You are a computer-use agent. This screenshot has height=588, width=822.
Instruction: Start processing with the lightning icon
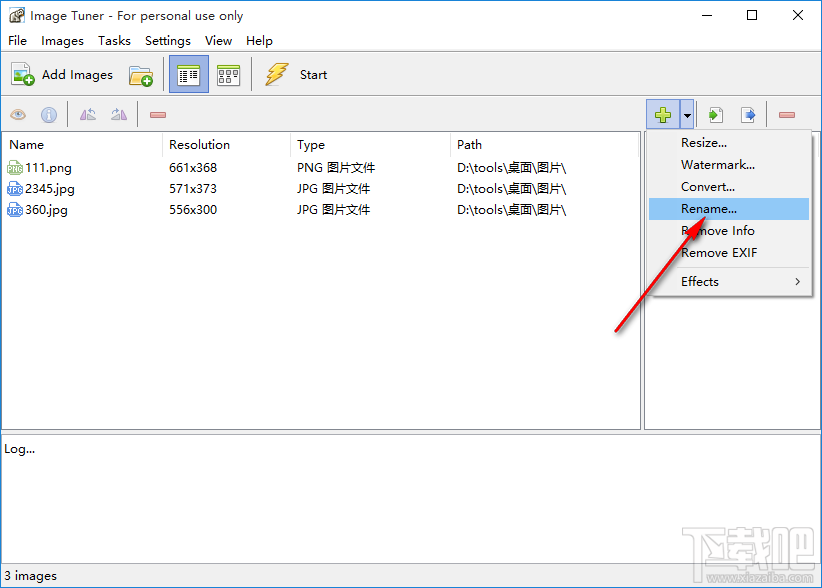click(277, 74)
